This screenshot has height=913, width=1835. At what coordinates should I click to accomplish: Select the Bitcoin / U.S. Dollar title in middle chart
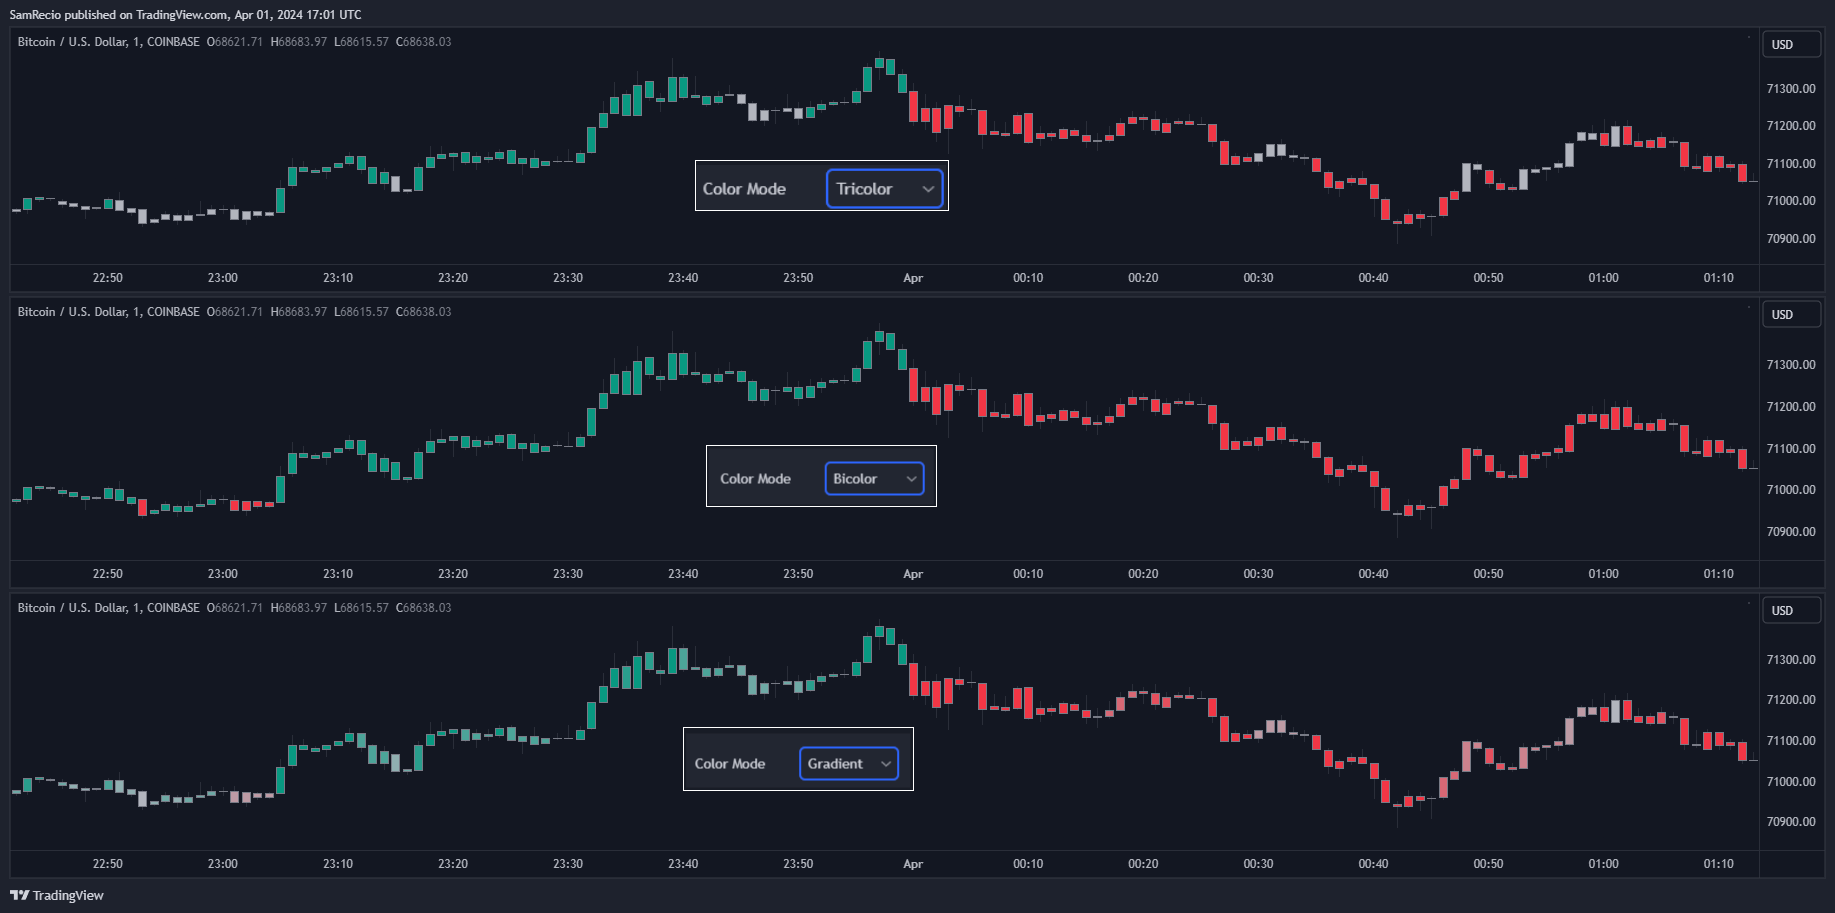click(108, 312)
